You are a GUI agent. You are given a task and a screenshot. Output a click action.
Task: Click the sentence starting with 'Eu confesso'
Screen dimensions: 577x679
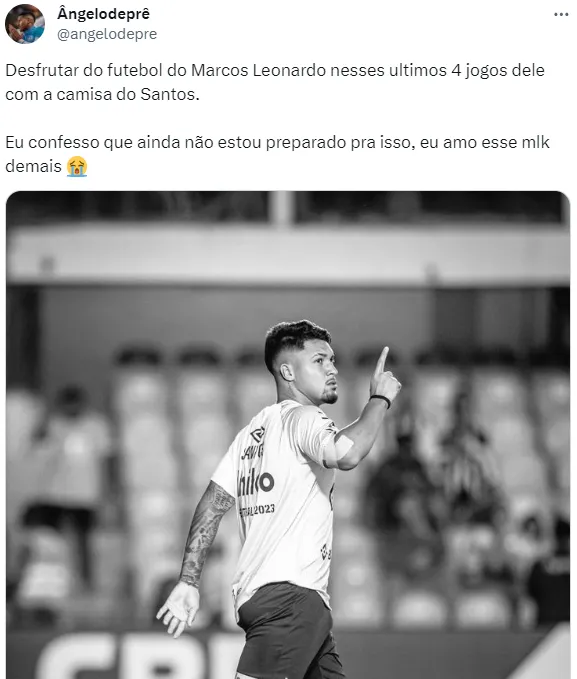[277, 154]
